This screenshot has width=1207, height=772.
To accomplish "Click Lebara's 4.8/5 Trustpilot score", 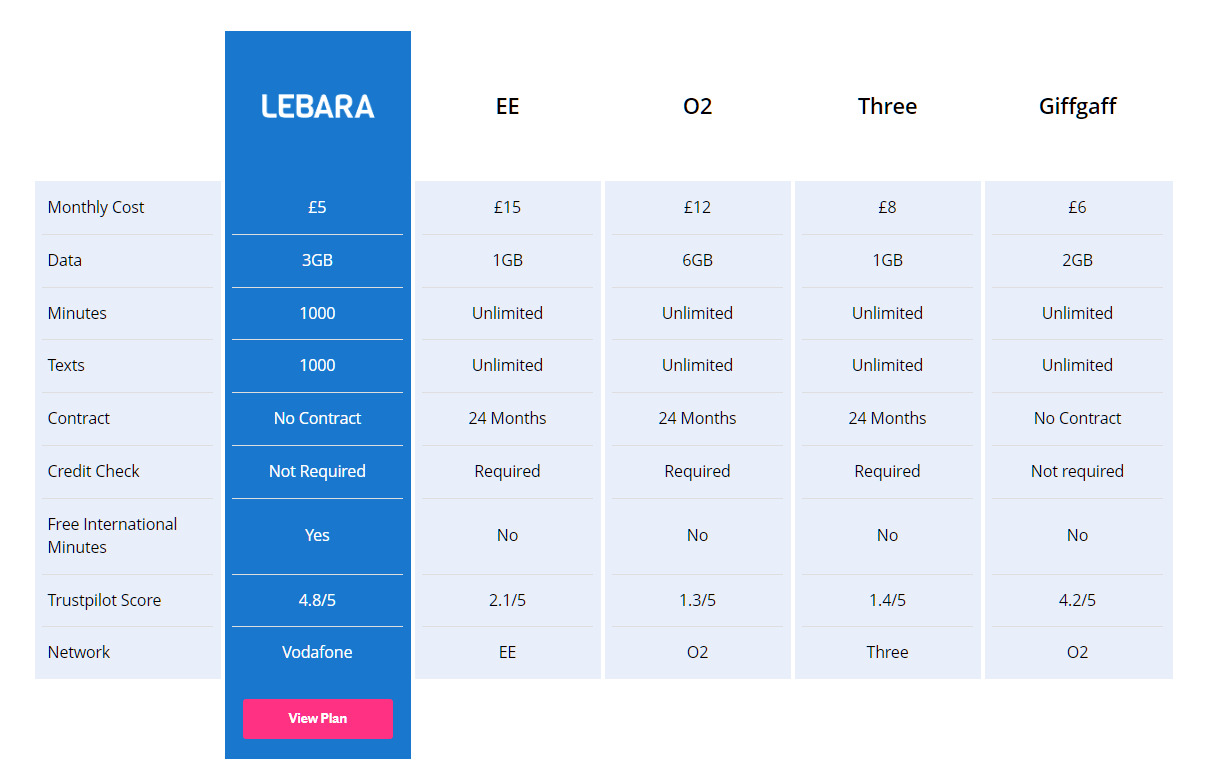I will pyautogui.click(x=317, y=600).
